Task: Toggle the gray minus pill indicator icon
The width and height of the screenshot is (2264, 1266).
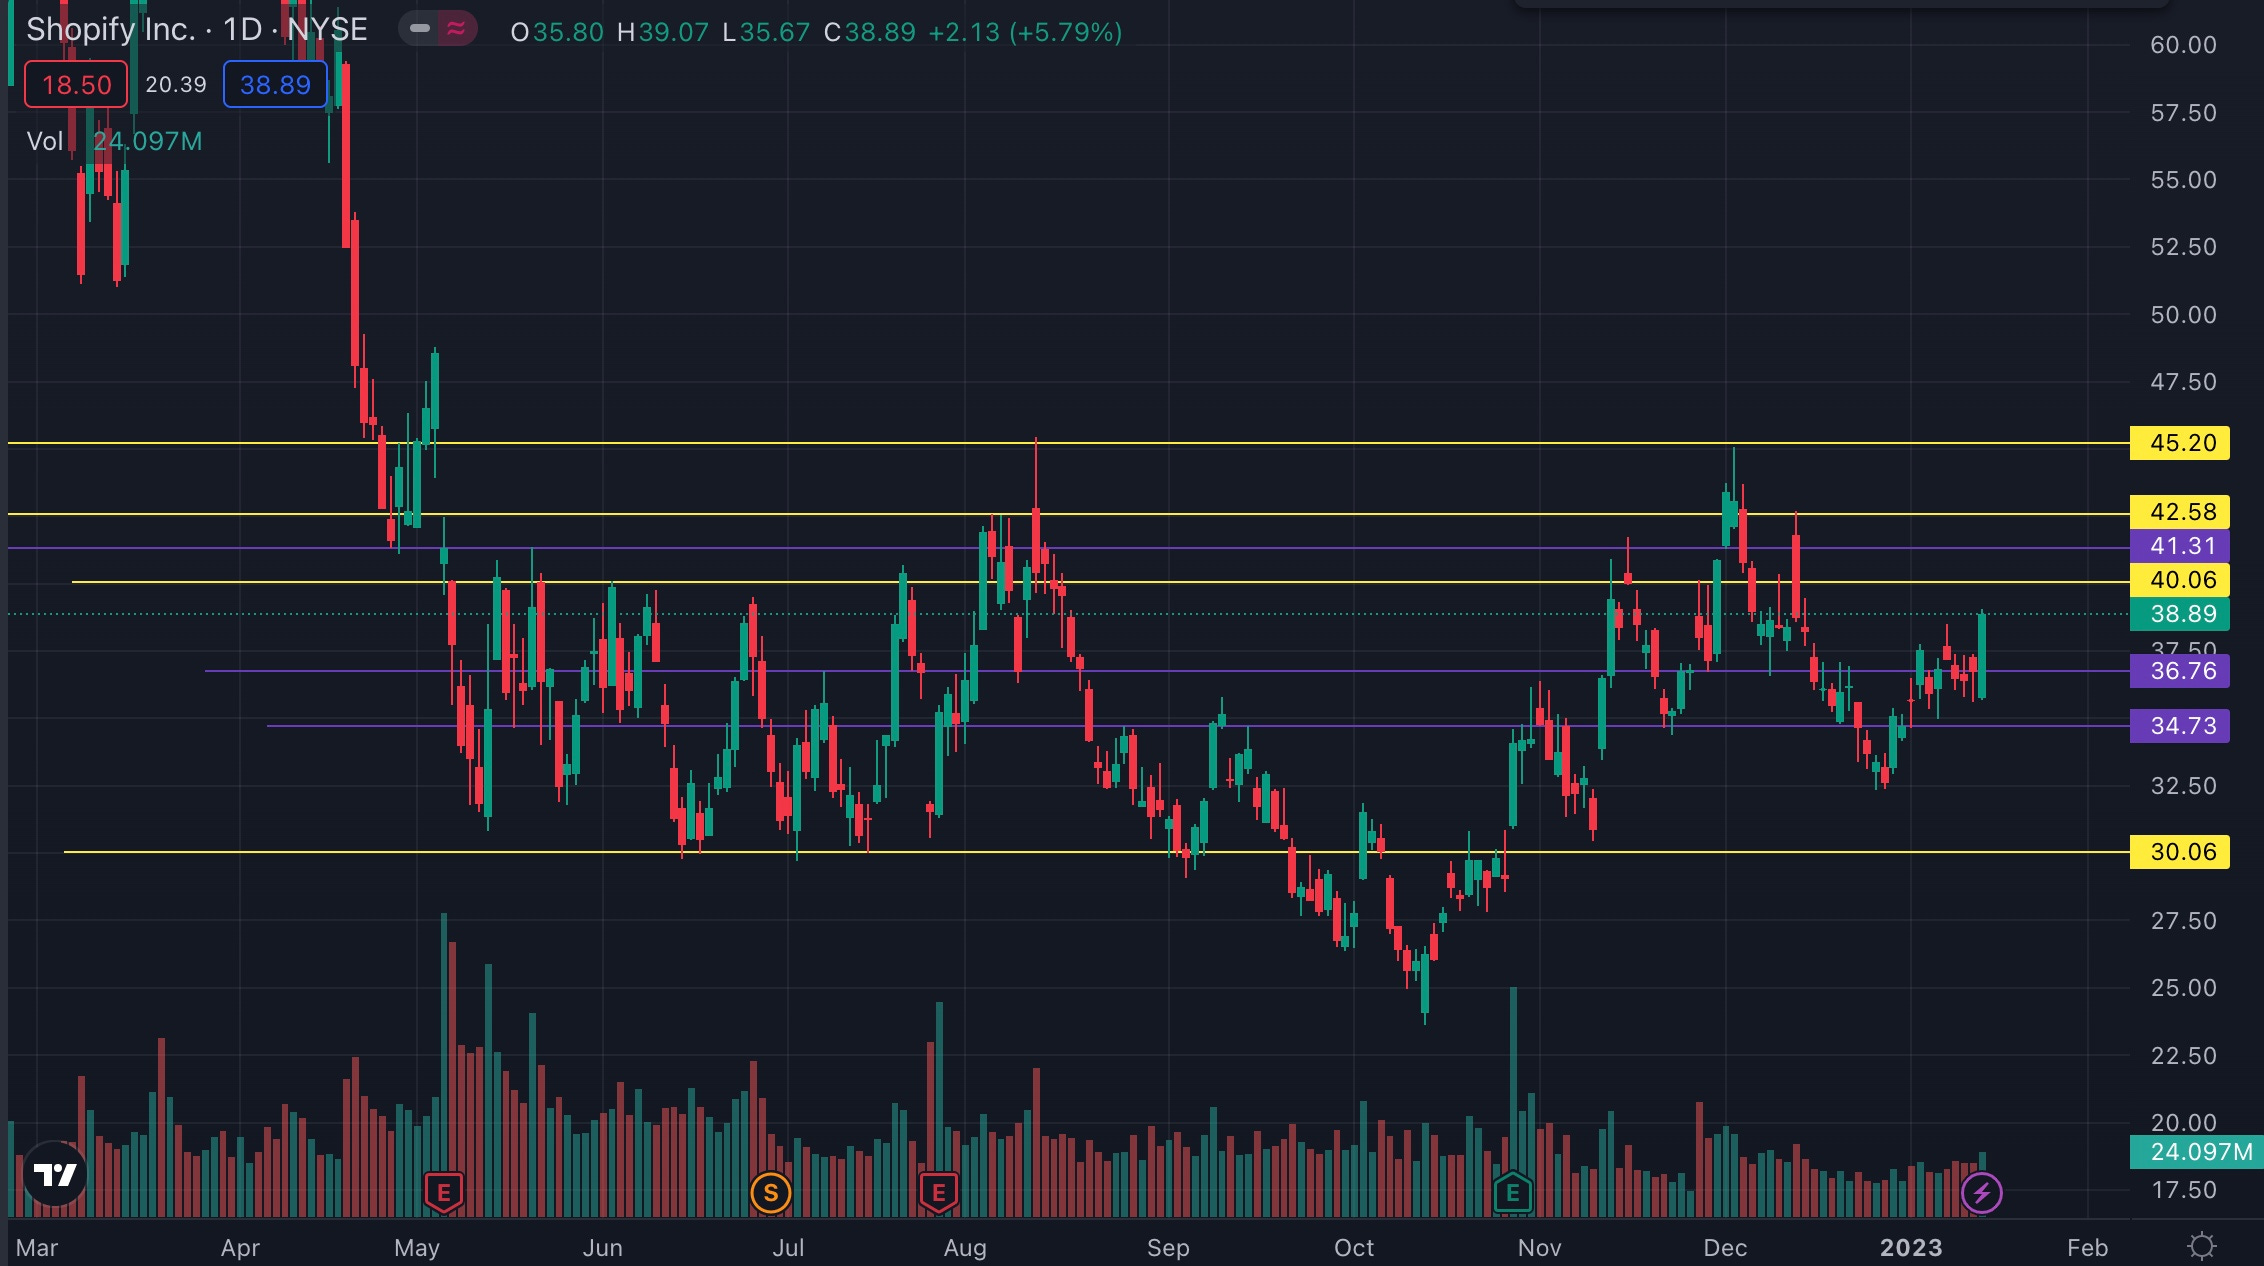Action: [x=420, y=29]
